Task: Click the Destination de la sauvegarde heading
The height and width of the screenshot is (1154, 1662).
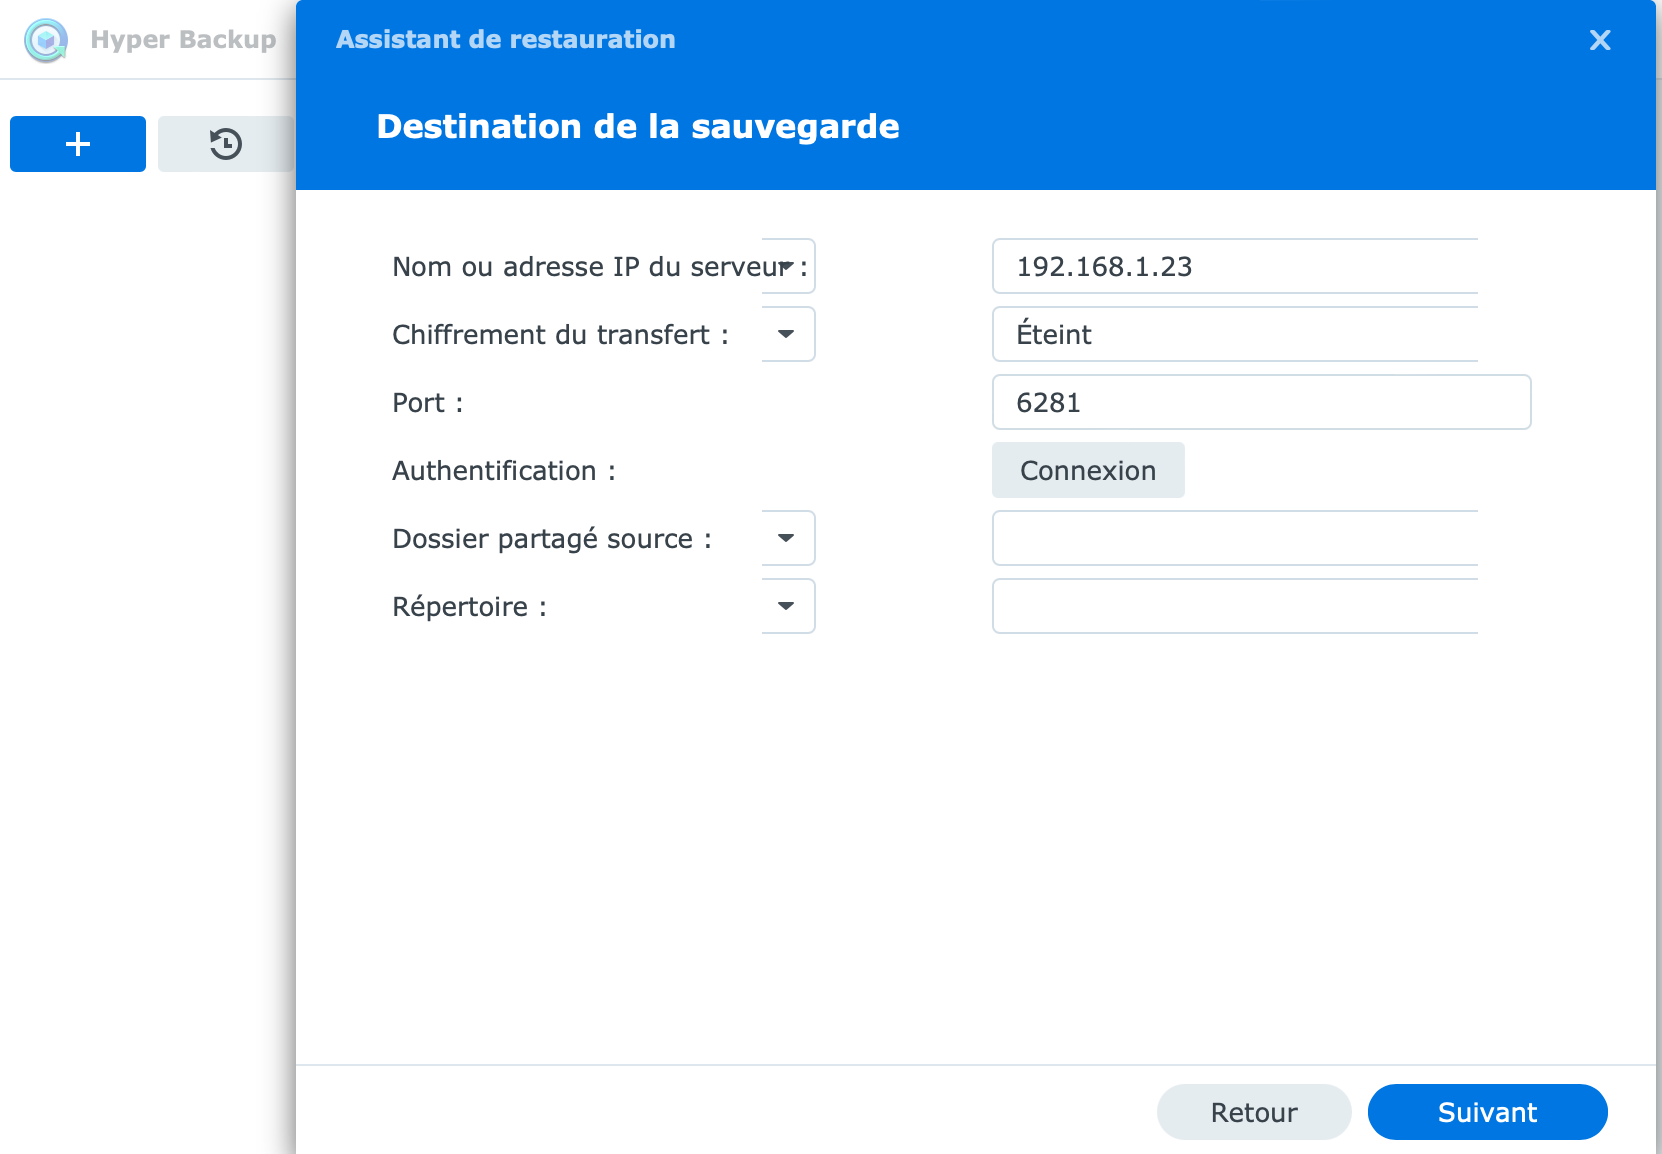Action: 638,127
